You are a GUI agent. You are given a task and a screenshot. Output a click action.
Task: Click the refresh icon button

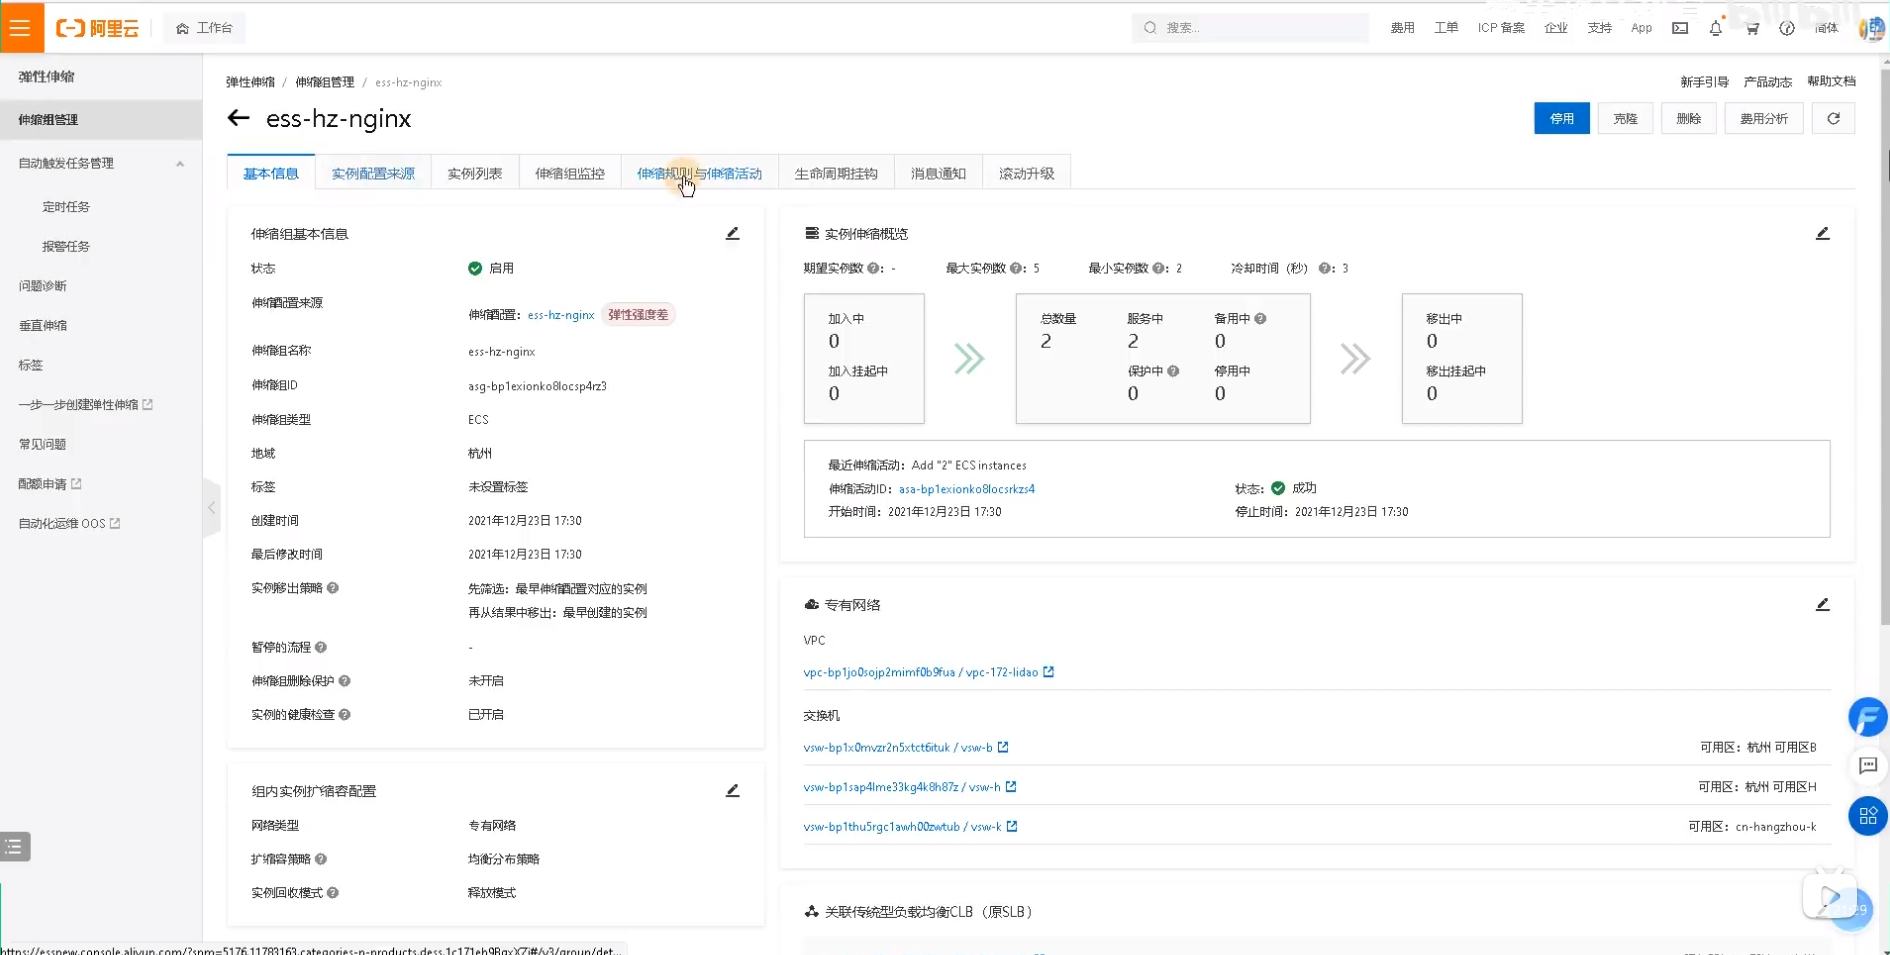pyautogui.click(x=1833, y=119)
